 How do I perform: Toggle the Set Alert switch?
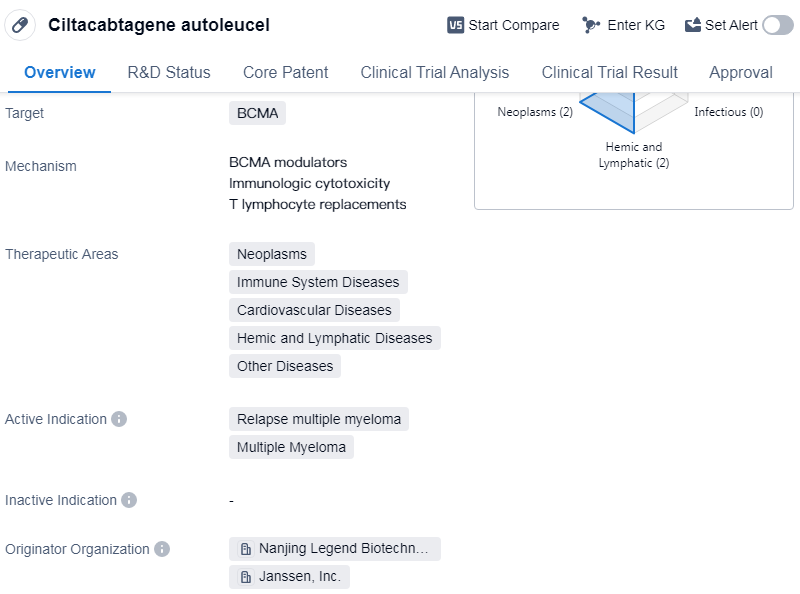click(x=777, y=25)
